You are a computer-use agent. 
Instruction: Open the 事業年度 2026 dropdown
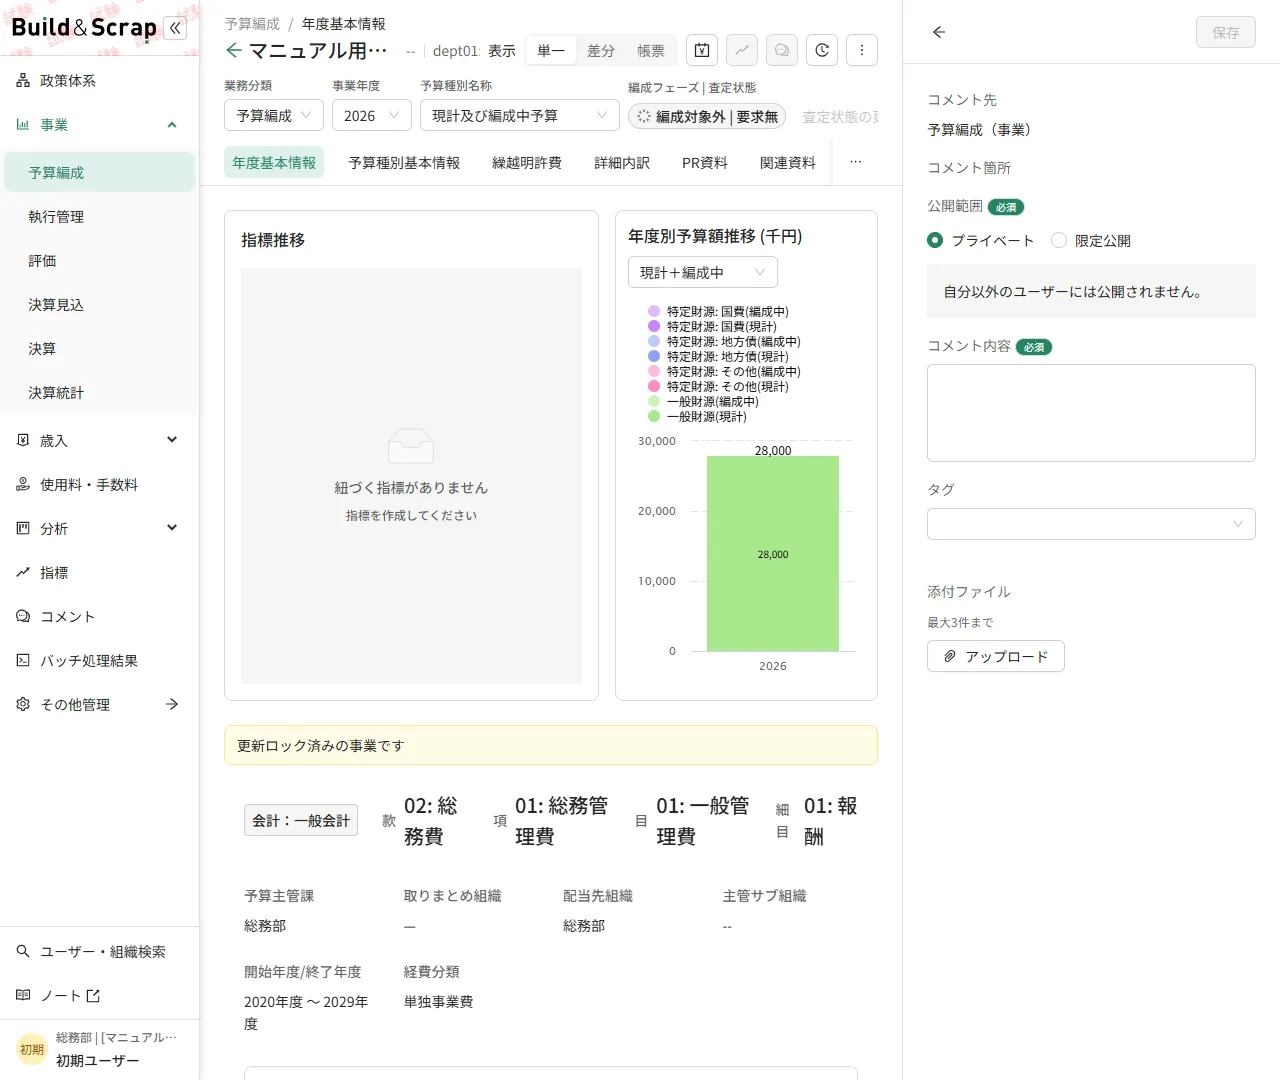372,116
